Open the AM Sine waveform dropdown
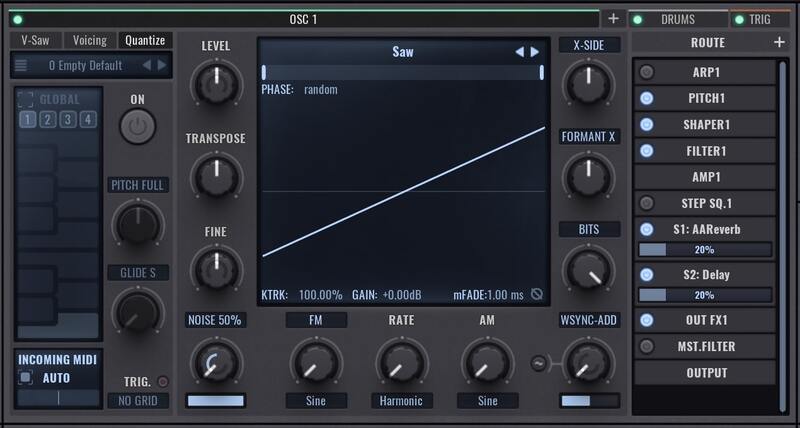Screen dimensions: 800x428 click(x=487, y=401)
